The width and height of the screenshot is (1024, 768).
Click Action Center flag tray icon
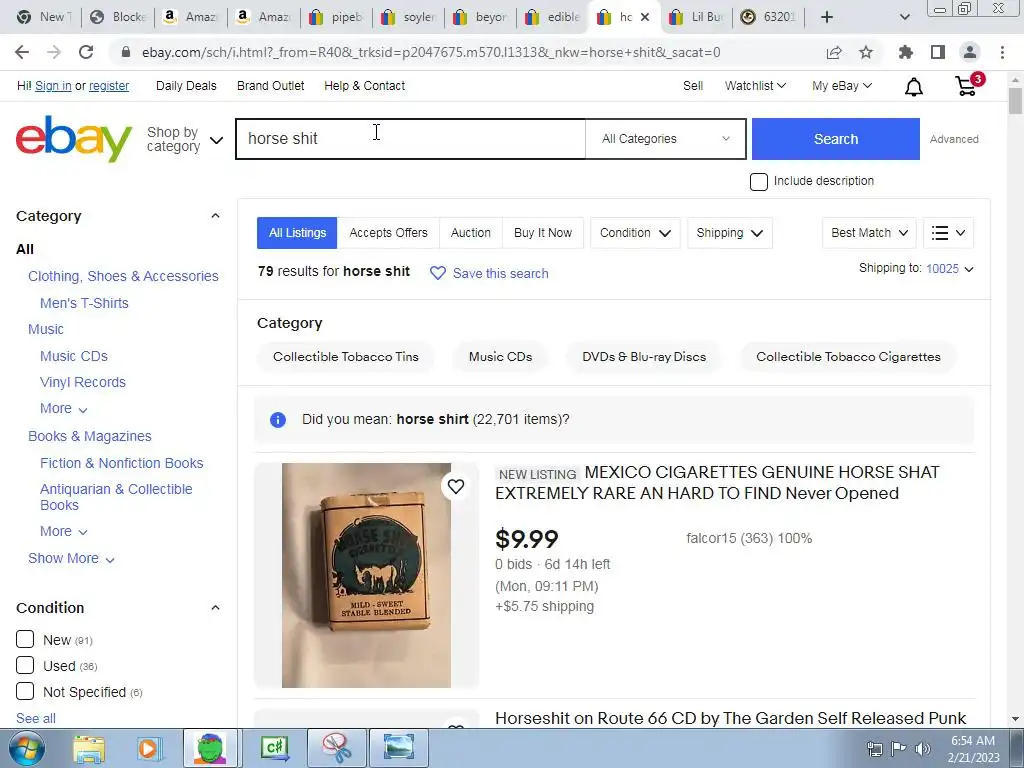coord(899,749)
